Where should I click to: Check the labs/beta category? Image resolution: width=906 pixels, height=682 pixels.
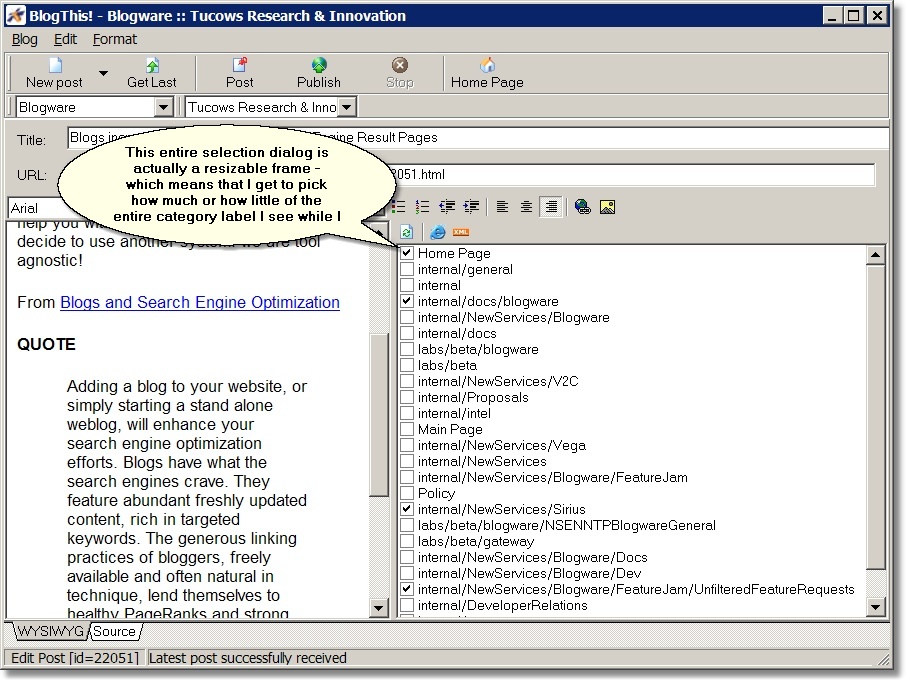(407, 365)
